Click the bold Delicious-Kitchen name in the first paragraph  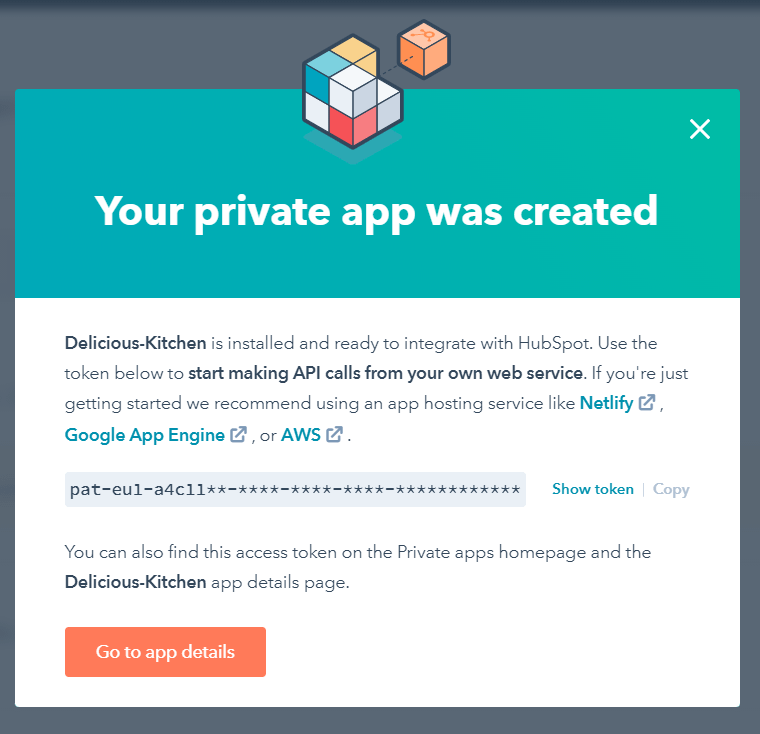[x=135, y=343]
